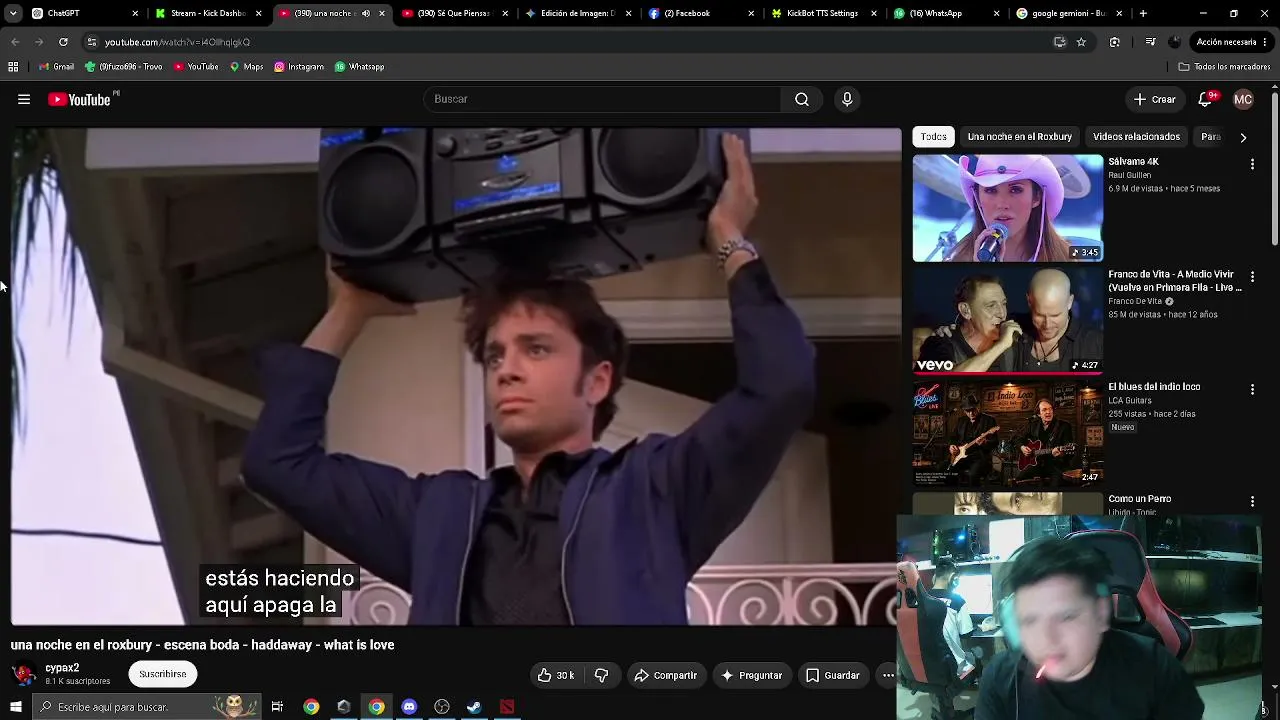Switch to the ChatGPT tab

tap(83, 14)
